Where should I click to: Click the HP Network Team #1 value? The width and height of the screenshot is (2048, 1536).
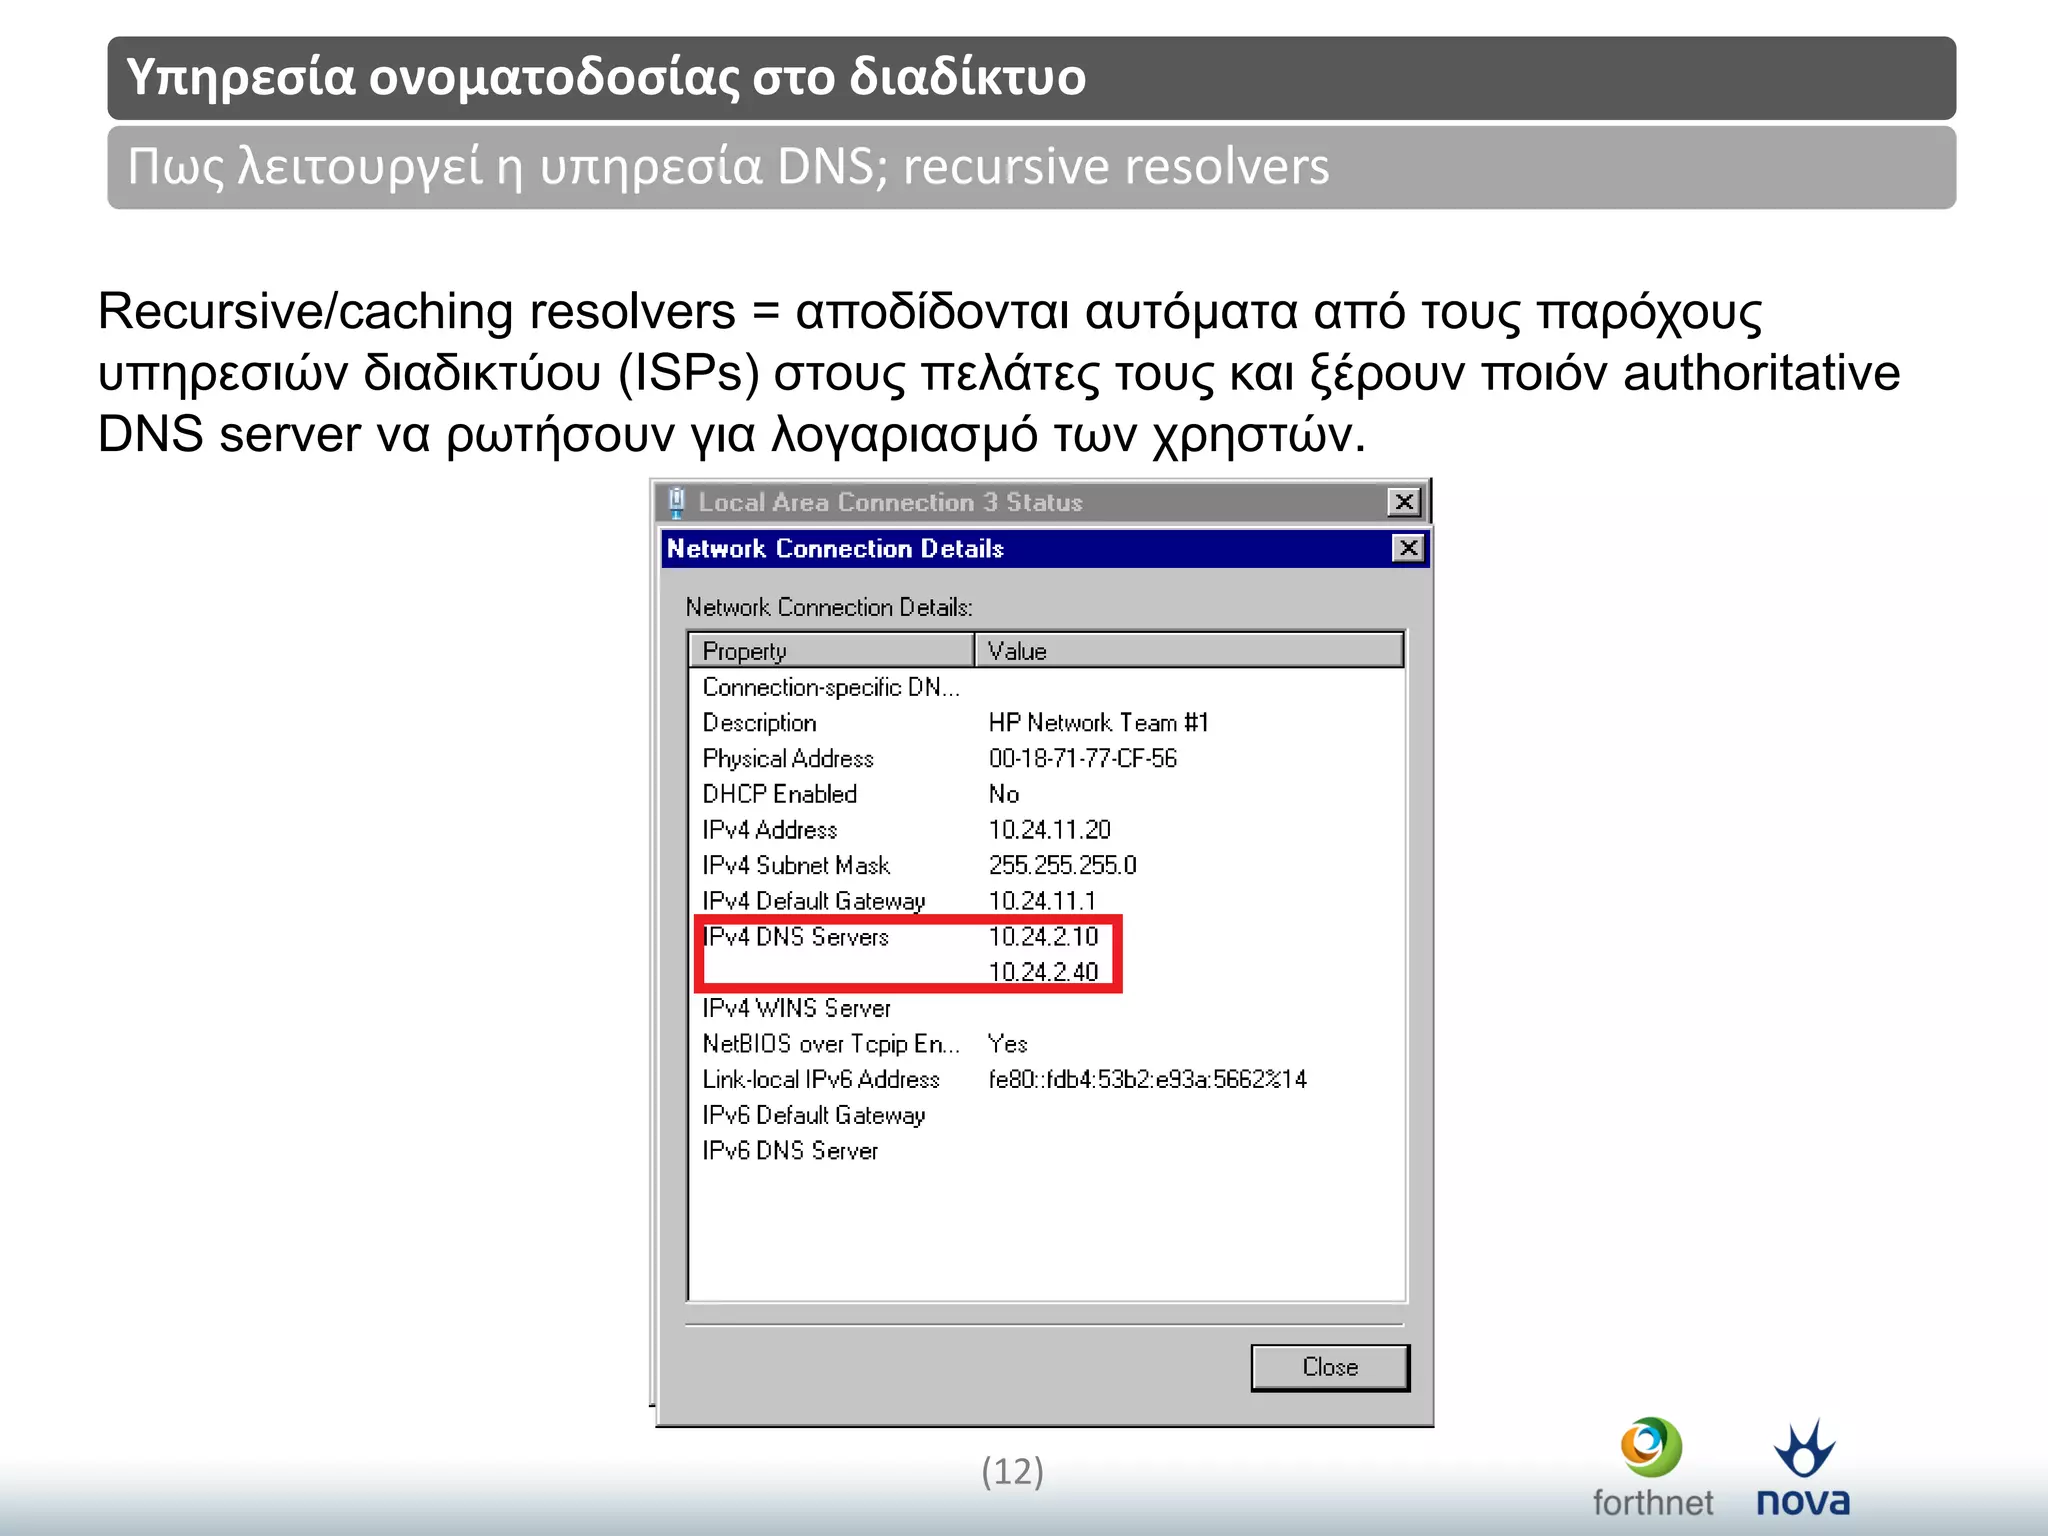pos(1098,723)
